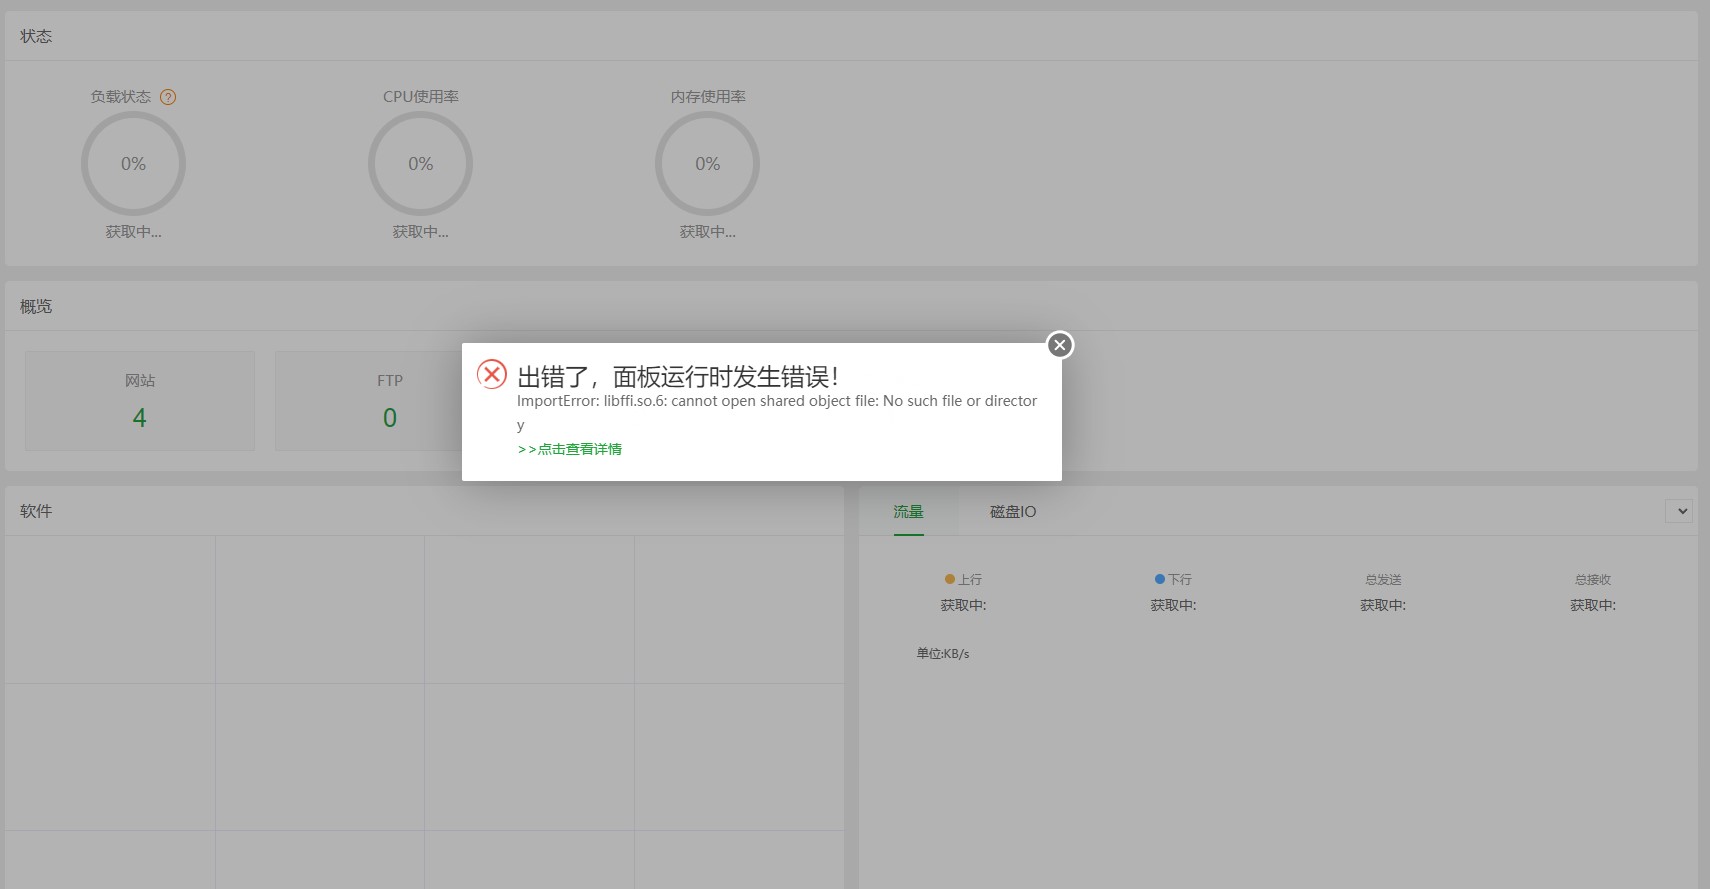
Task: Switch to the 磁盘IO tab
Action: pos(1013,511)
